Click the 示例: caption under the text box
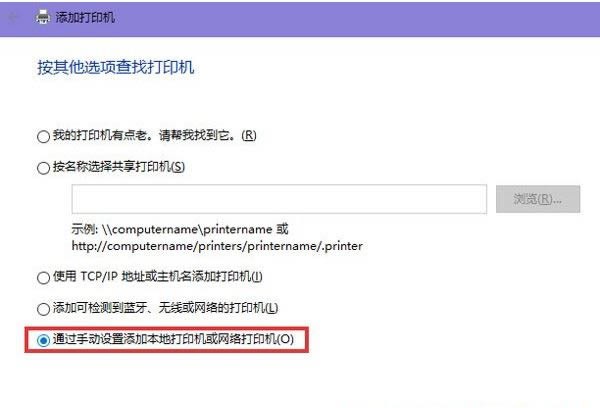 pyautogui.click(x=85, y=229)
